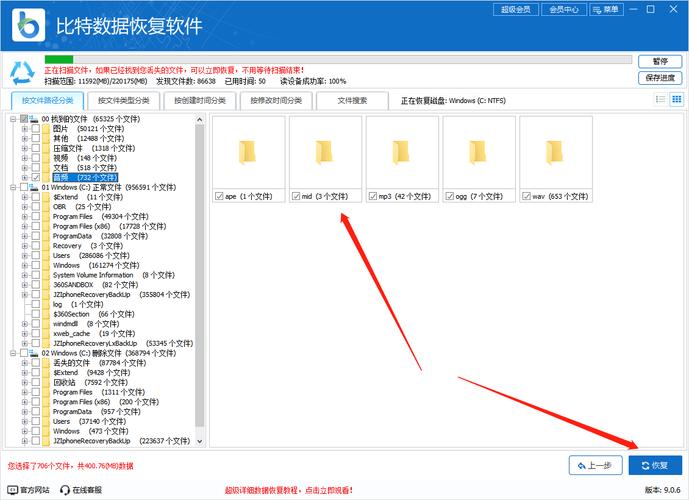Screen dimensions: 689x500
Task: Collapse the 02 Windows (C:) 删除文件 node
Action: tap(13, 353)
